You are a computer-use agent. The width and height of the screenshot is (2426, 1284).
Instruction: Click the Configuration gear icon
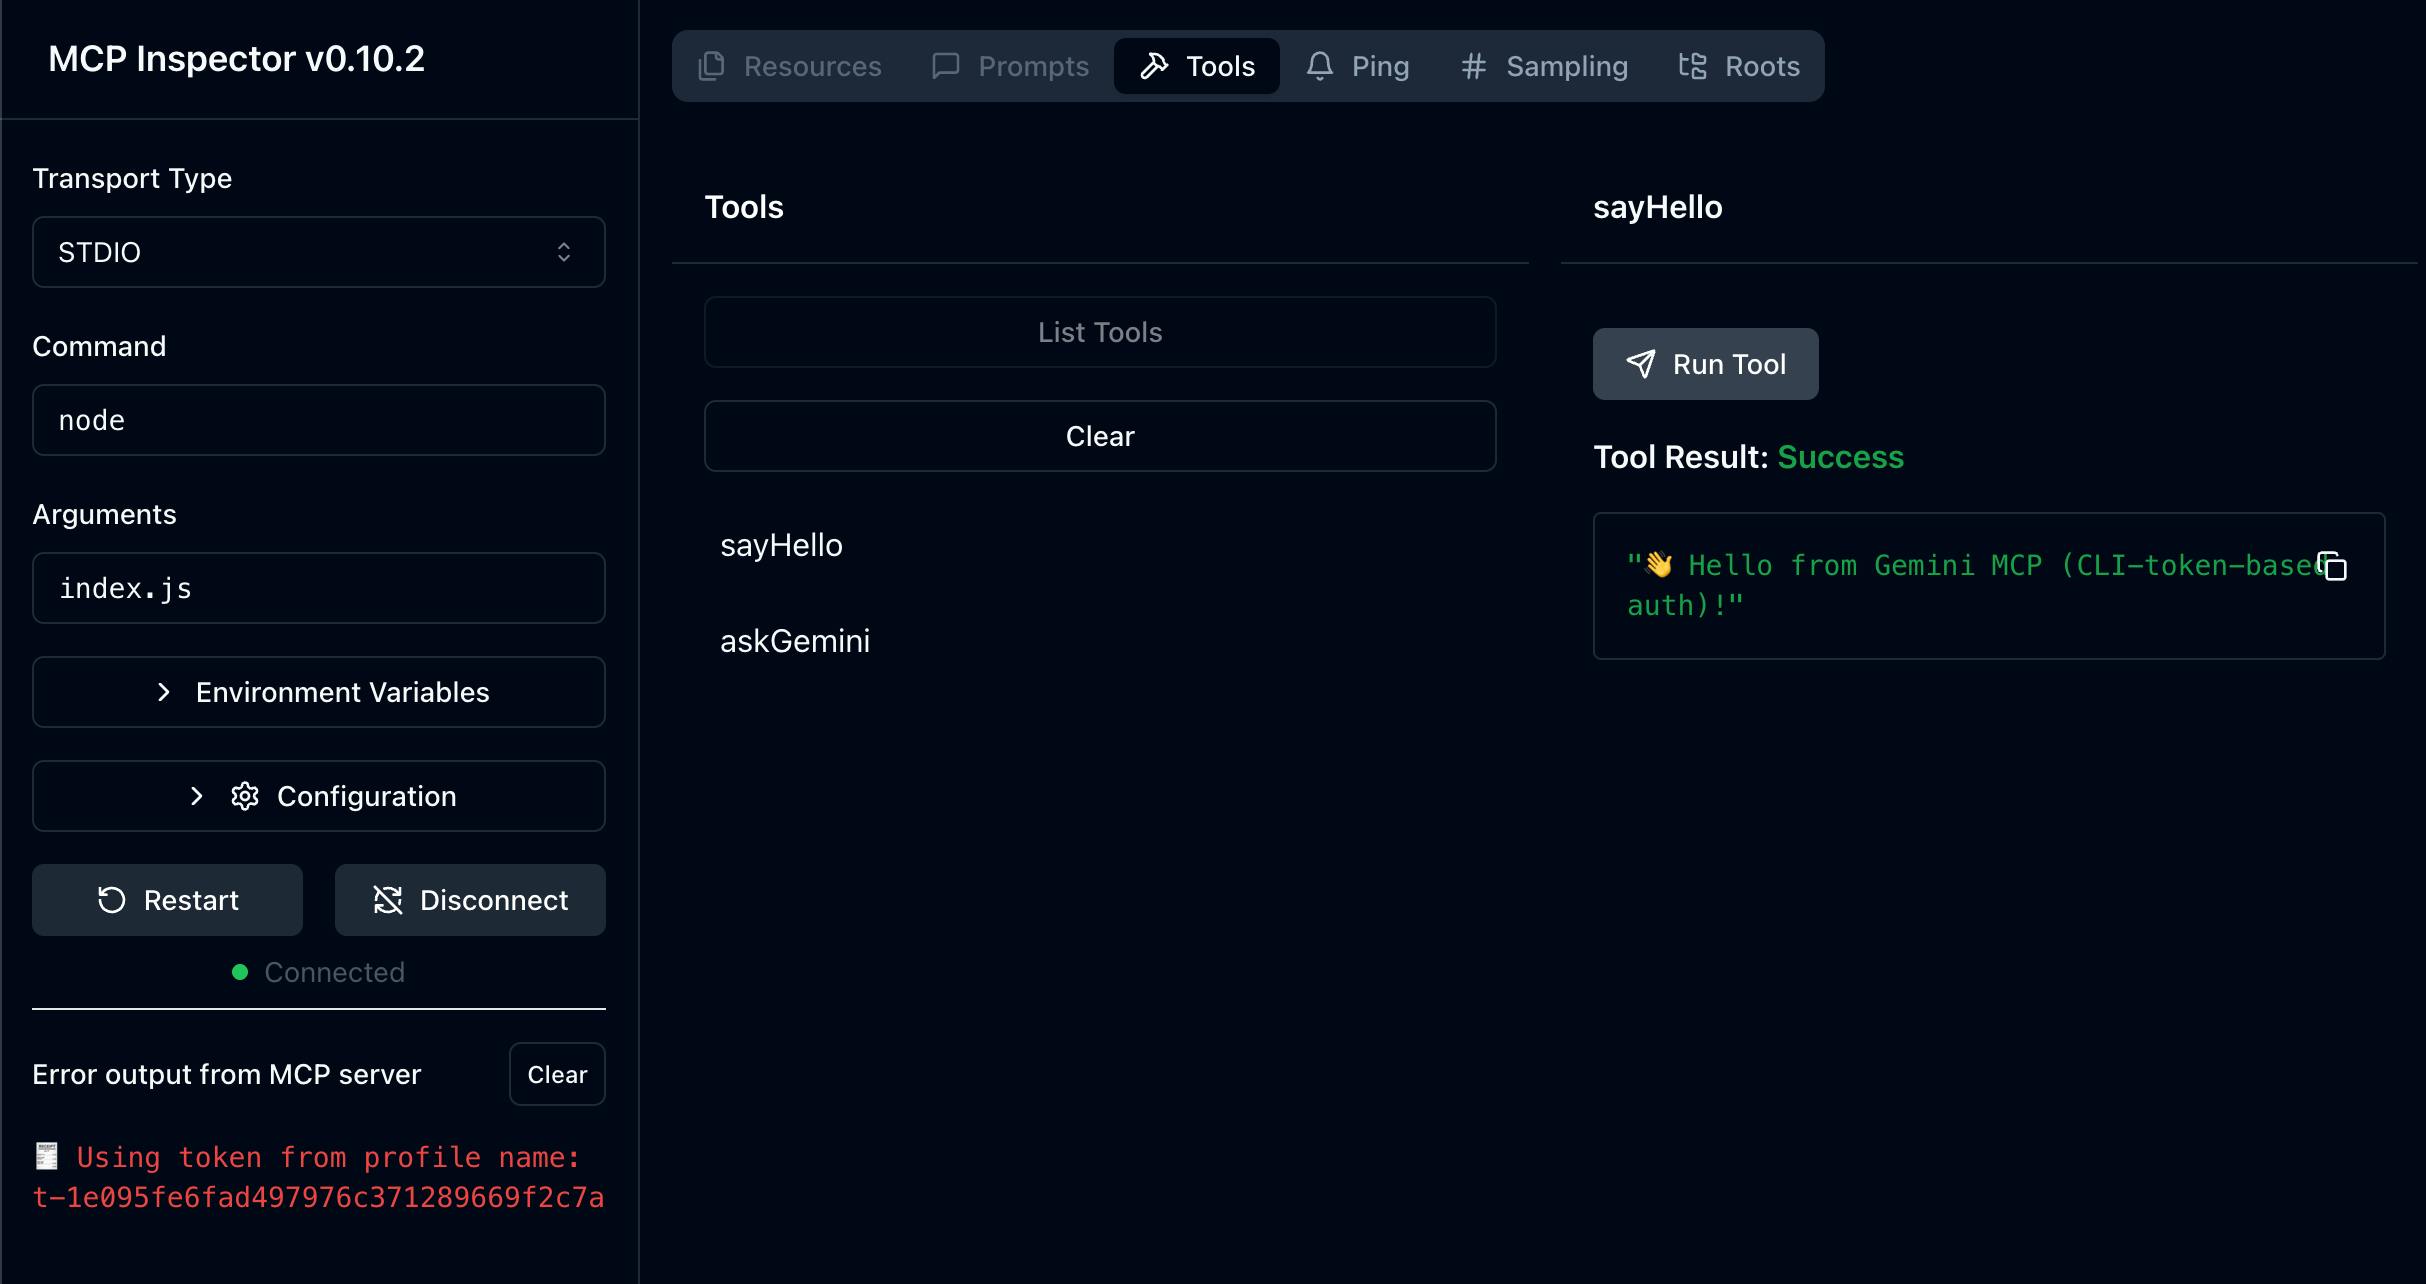click(245, 796)
